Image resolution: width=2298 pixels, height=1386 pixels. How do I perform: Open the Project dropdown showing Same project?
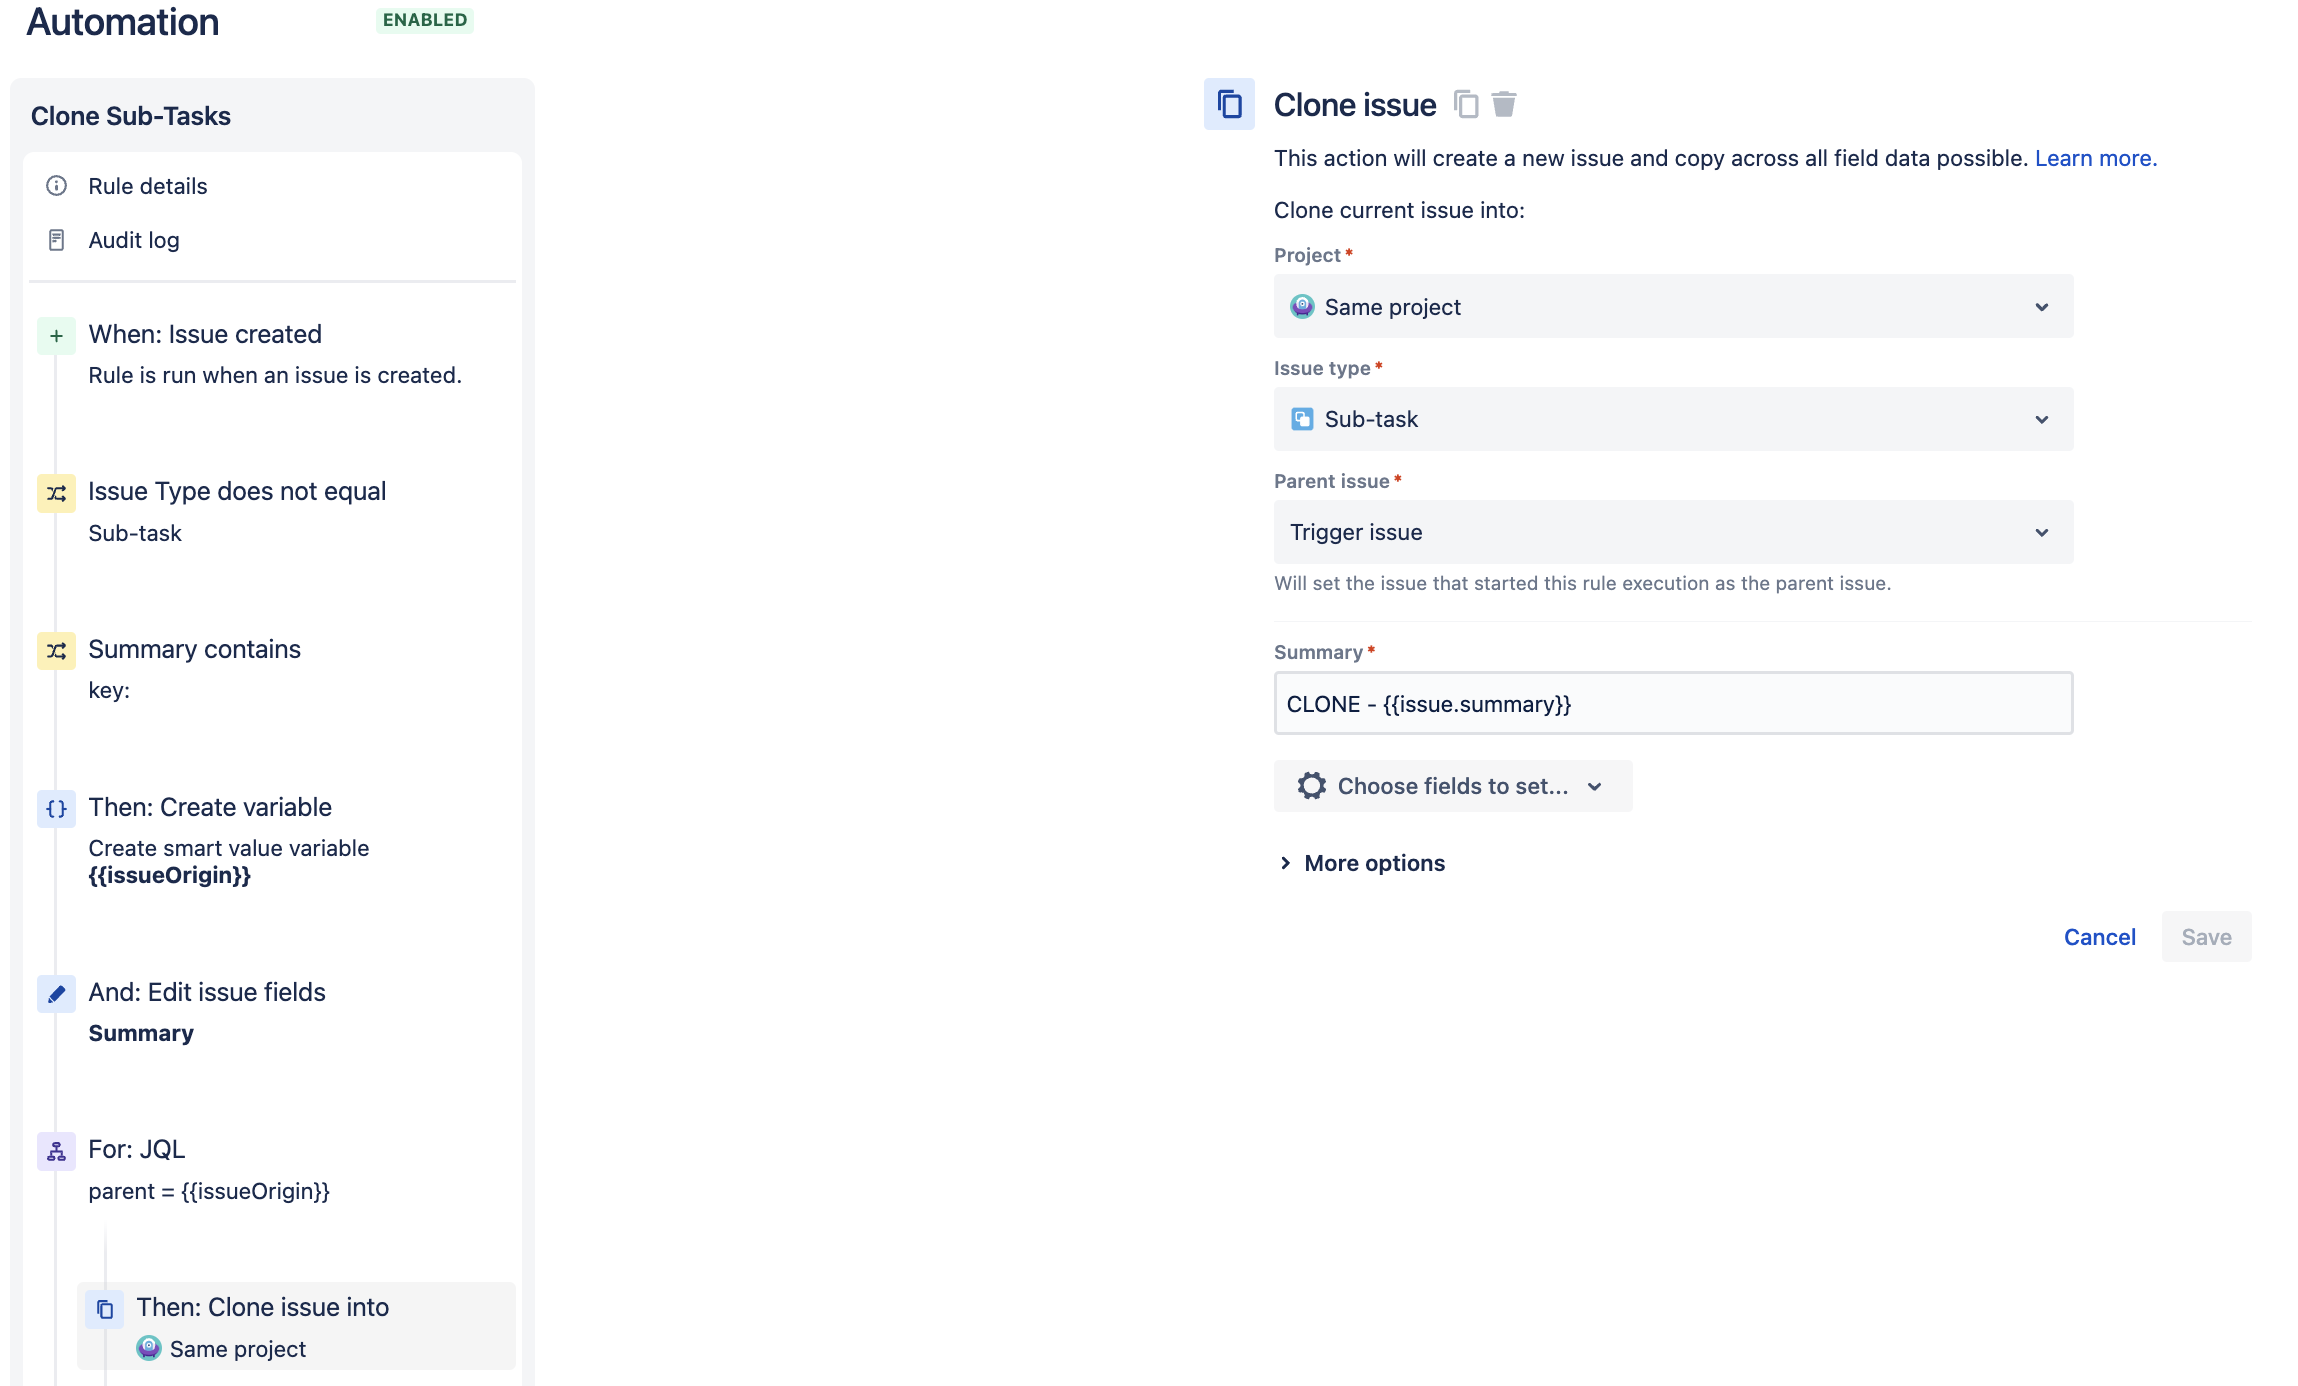1672,306
